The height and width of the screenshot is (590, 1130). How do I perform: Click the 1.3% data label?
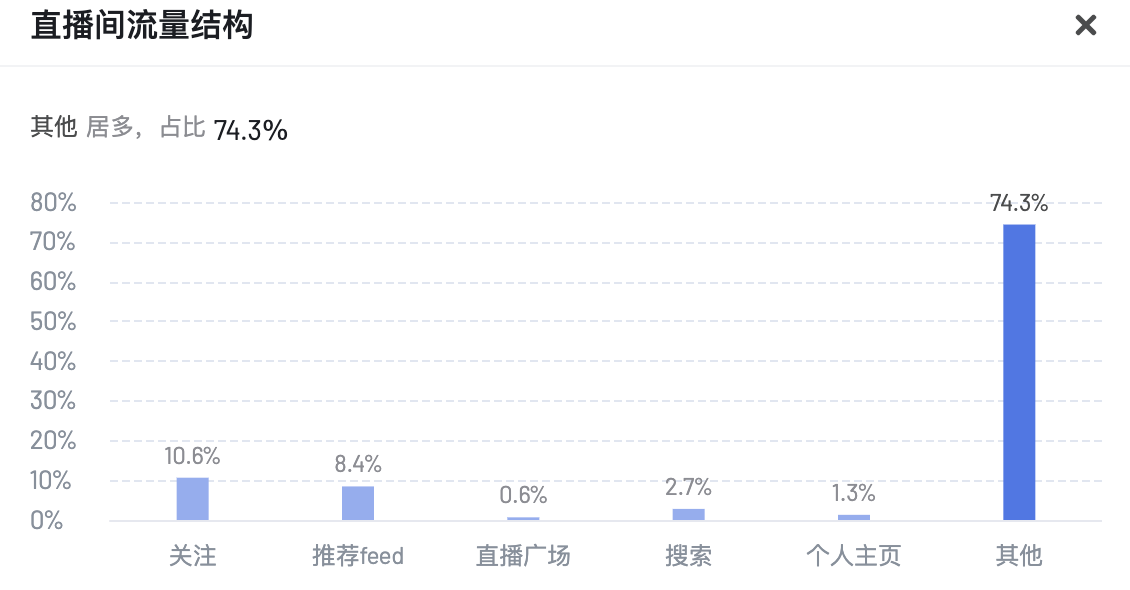coord(854,493)
